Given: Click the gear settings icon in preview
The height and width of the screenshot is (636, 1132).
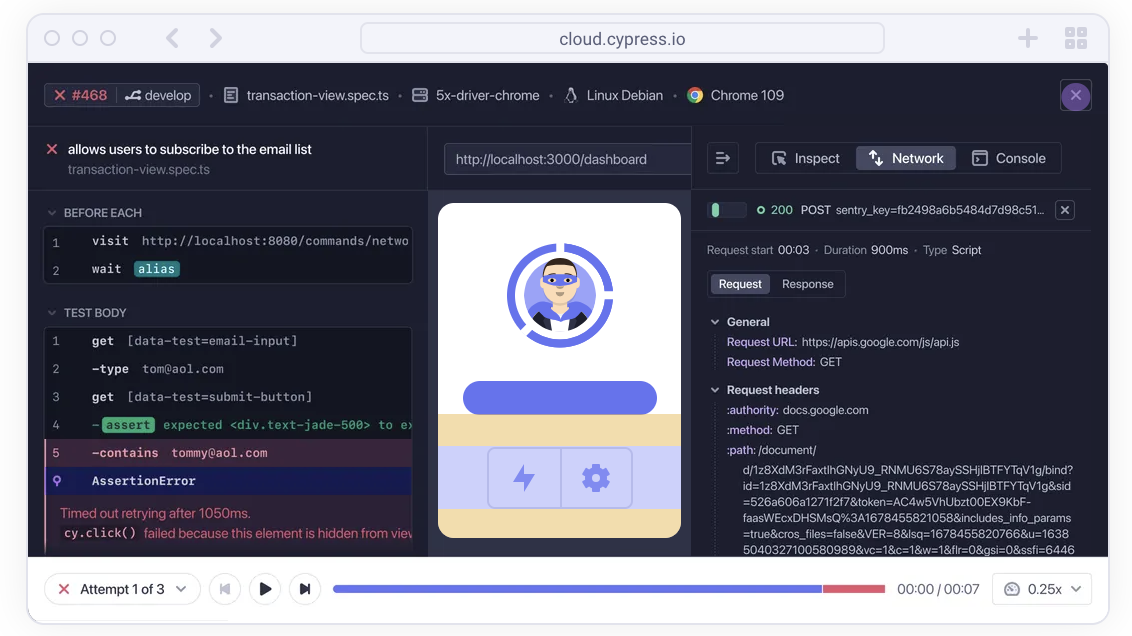Looking at the screenshot, I should (596, 478).
